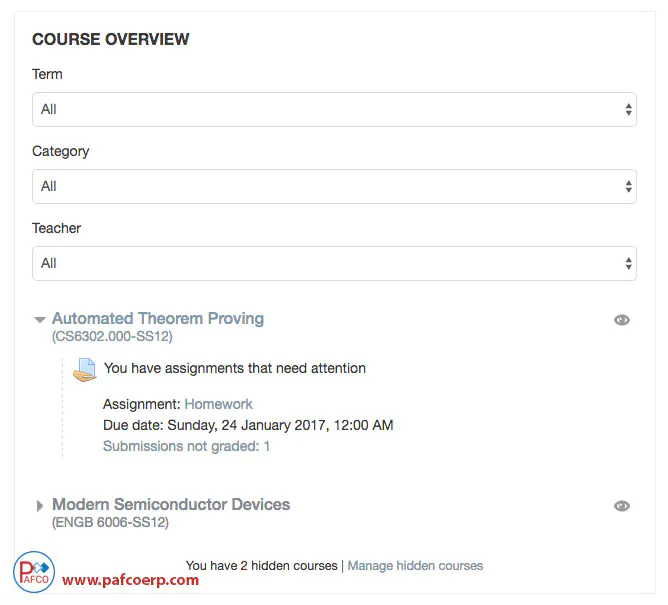
Task: Click the www.pafcoerp.com watermark text
Action: tap(130, 580)
